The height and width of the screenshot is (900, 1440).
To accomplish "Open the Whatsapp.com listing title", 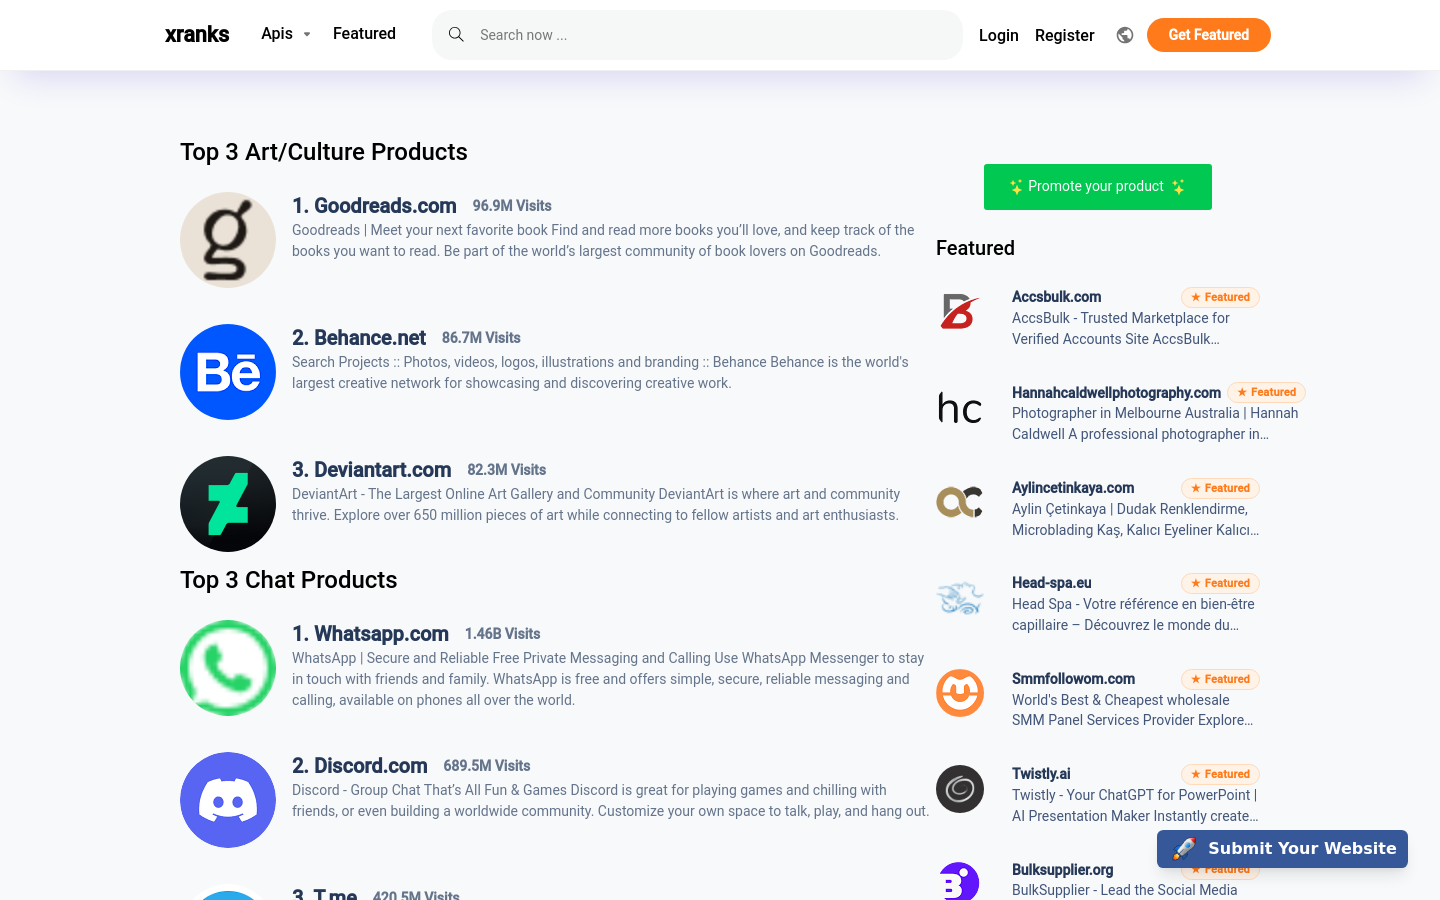I will [370, 634].
